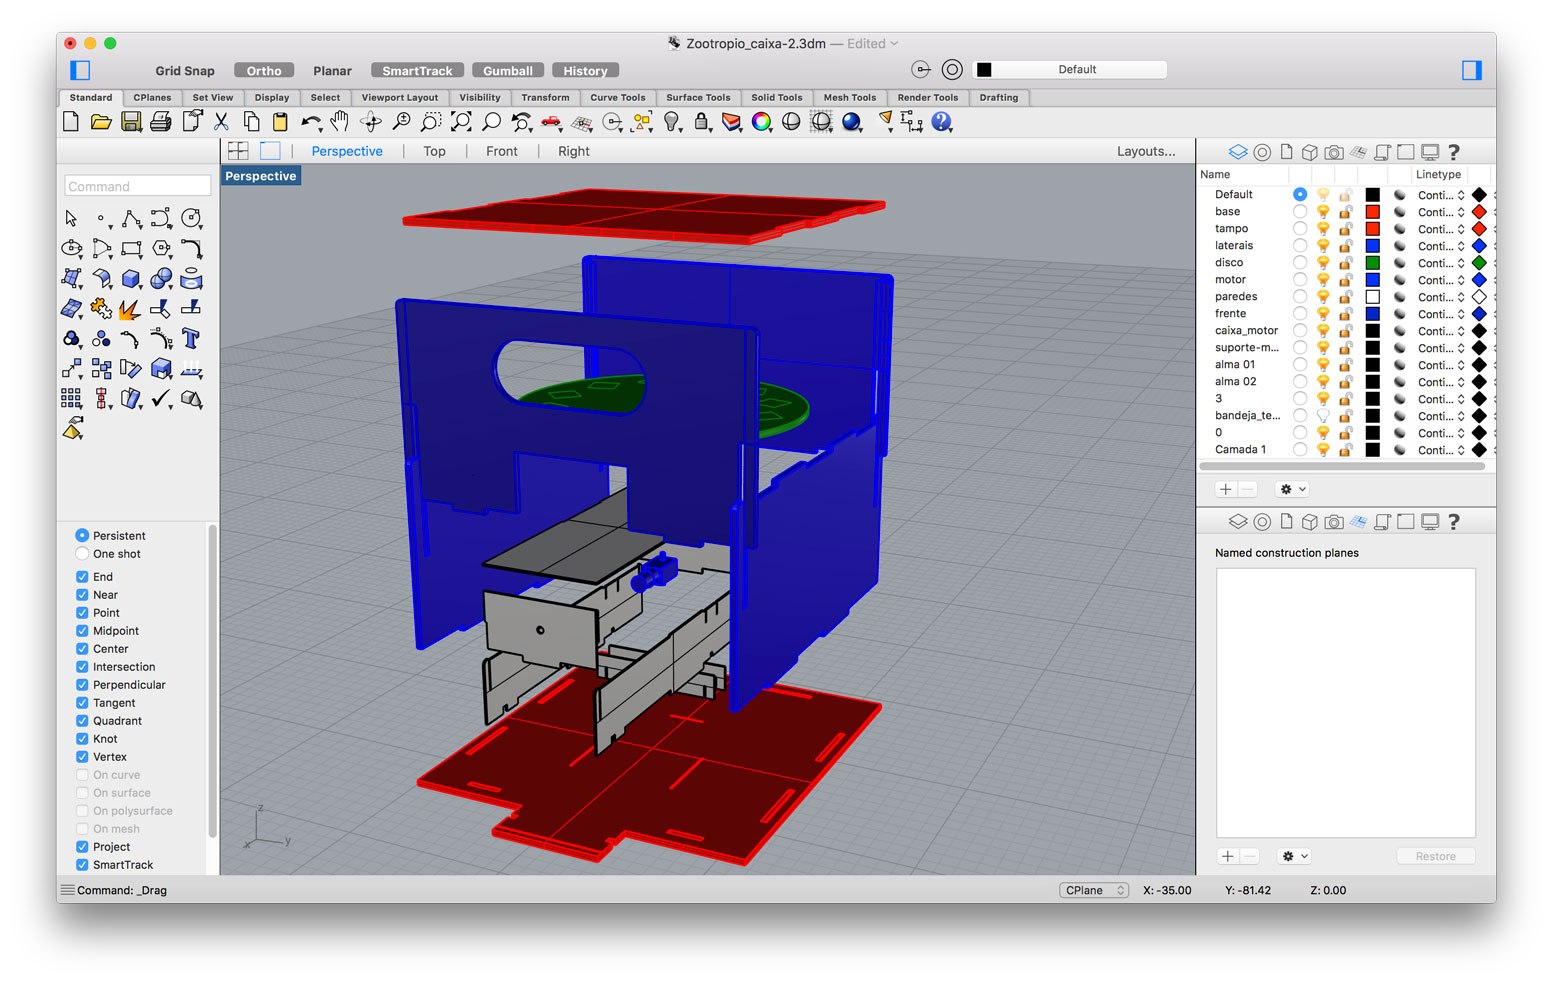1552x983 pixels.
Task: Open the Default layer dropdown in title bar
Action: pos(1070,69)
